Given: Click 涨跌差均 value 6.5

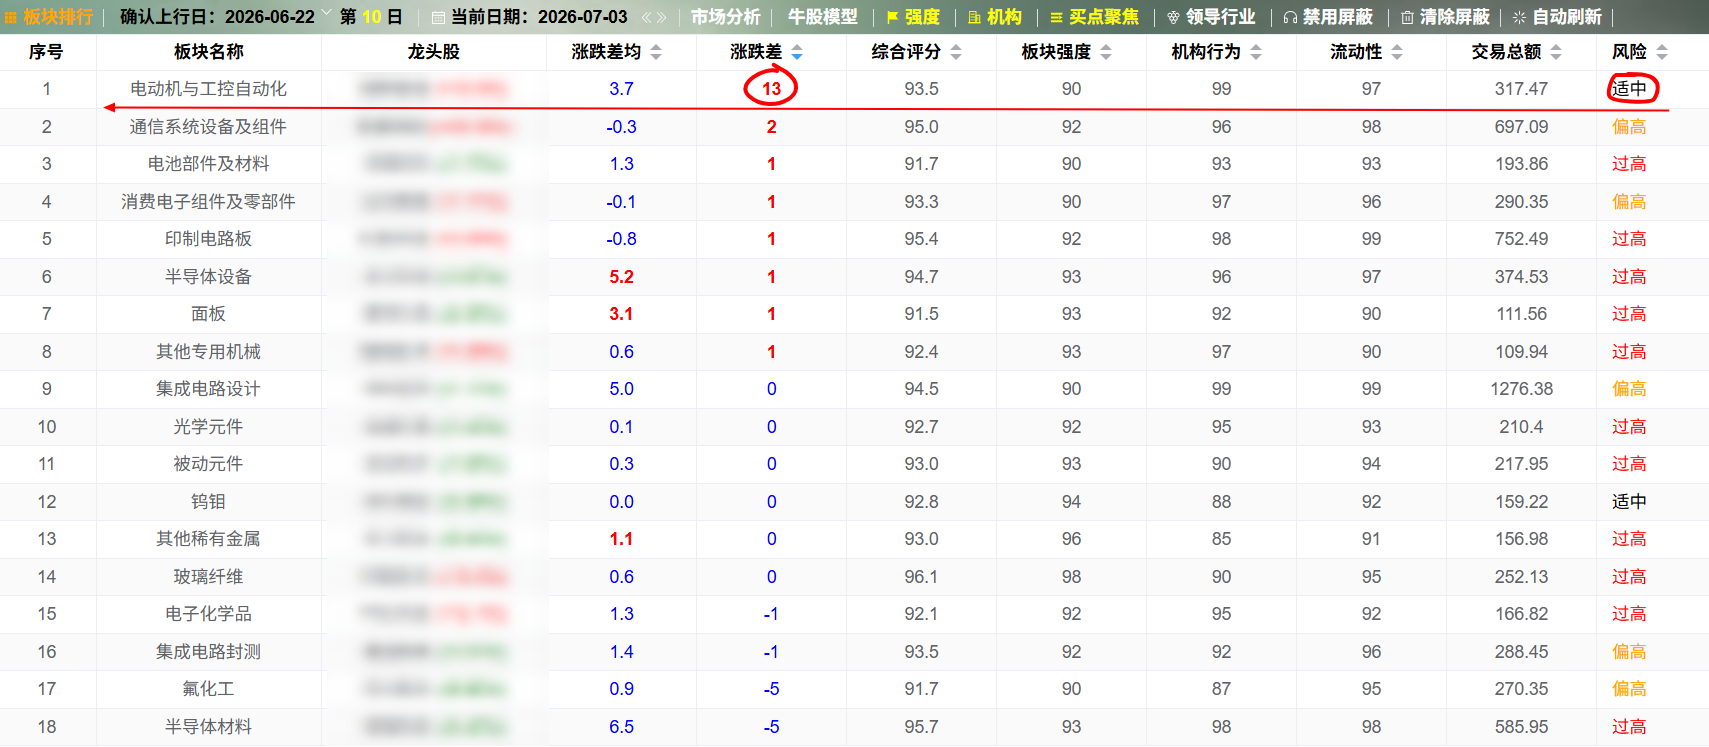Looking at the screenshot, I should click(x=621, y=727).
